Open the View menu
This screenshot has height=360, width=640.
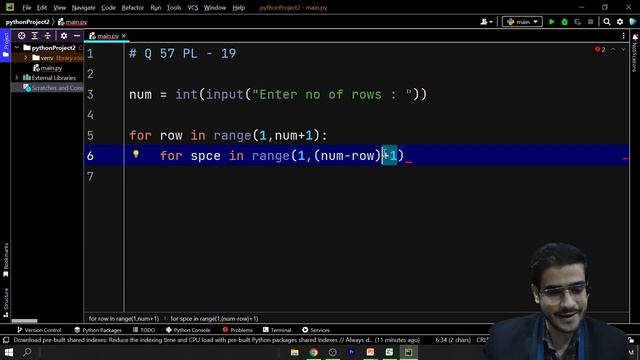(59, 7)
